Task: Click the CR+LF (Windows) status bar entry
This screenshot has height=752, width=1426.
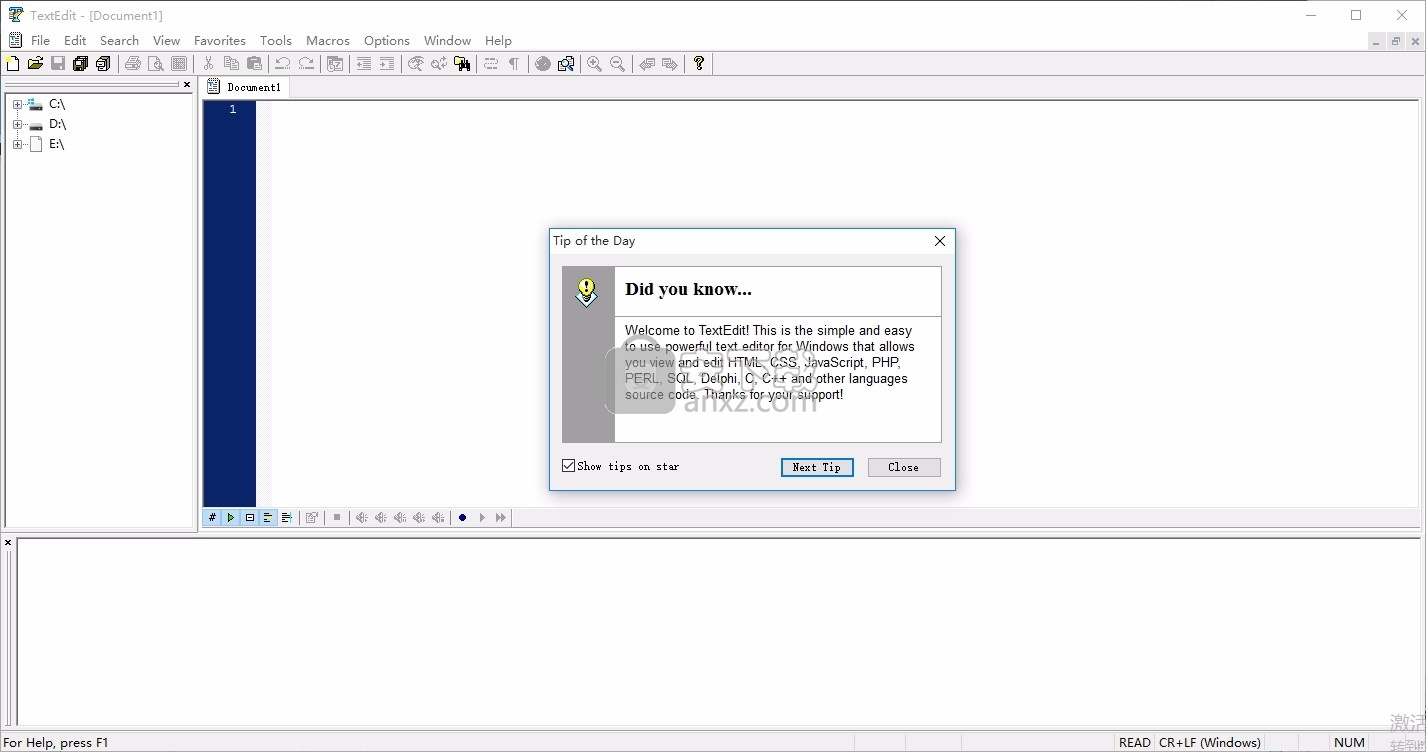Action: coord(1210,743)
